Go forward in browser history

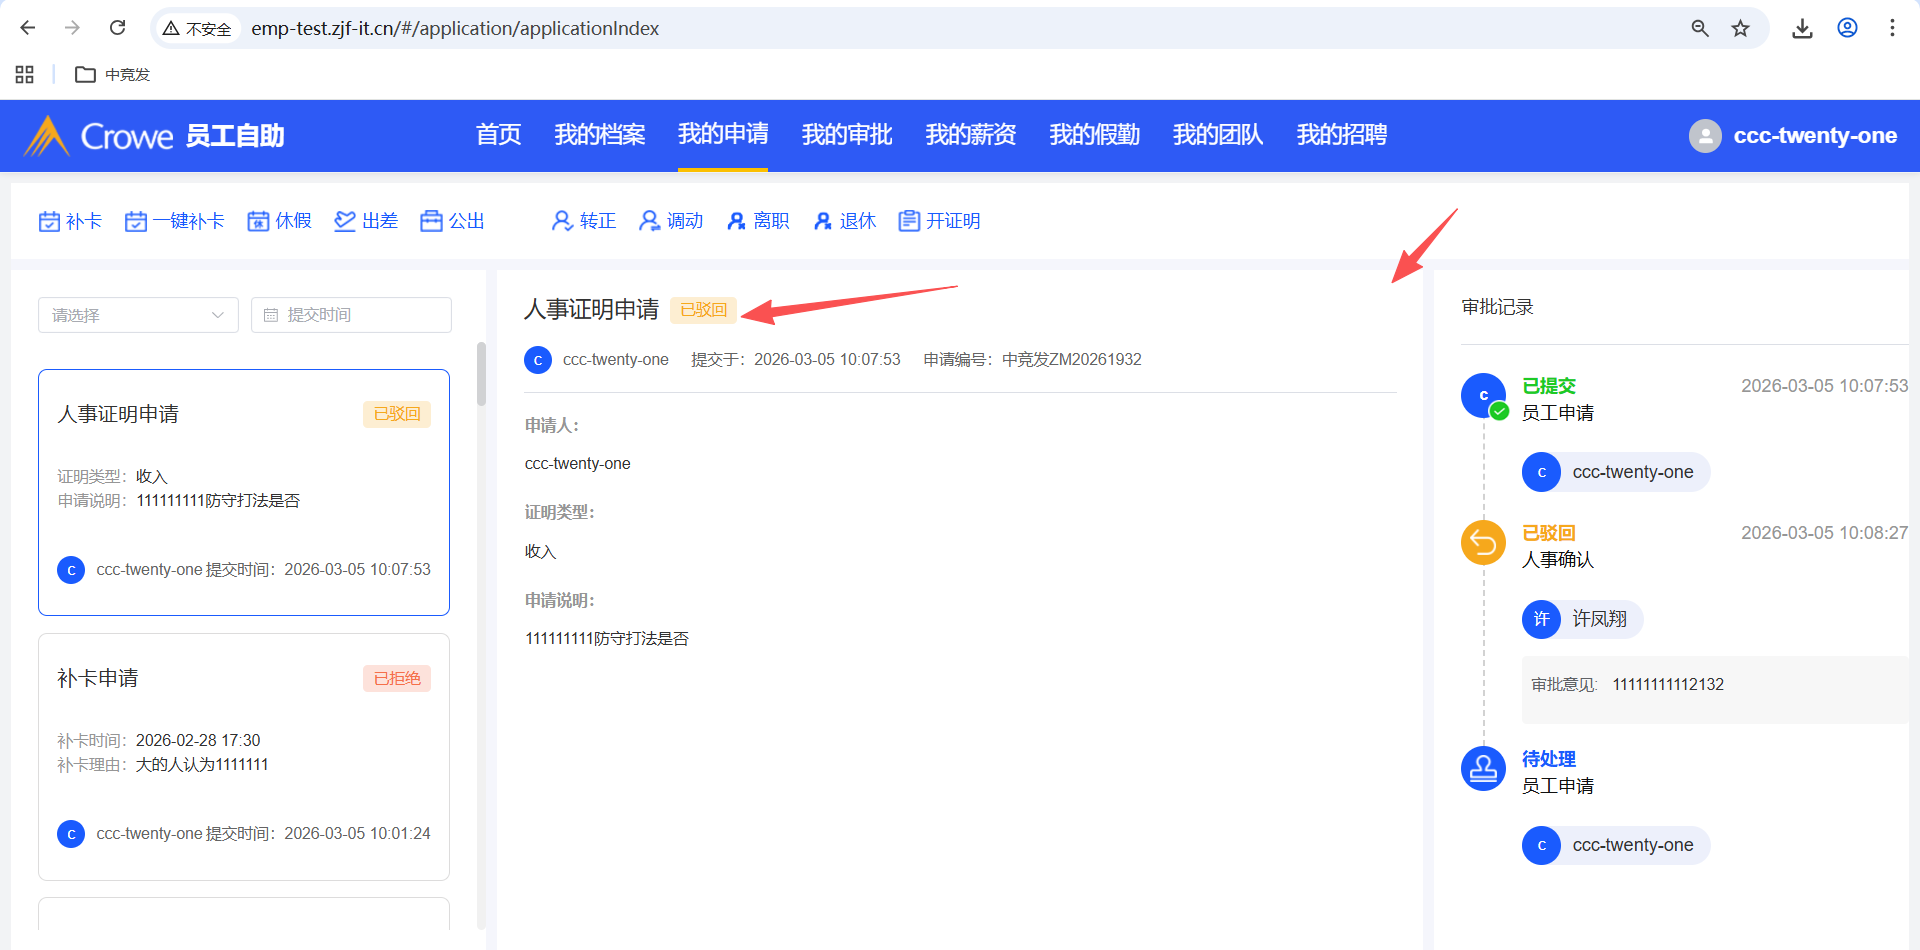[x=72, y=28]
